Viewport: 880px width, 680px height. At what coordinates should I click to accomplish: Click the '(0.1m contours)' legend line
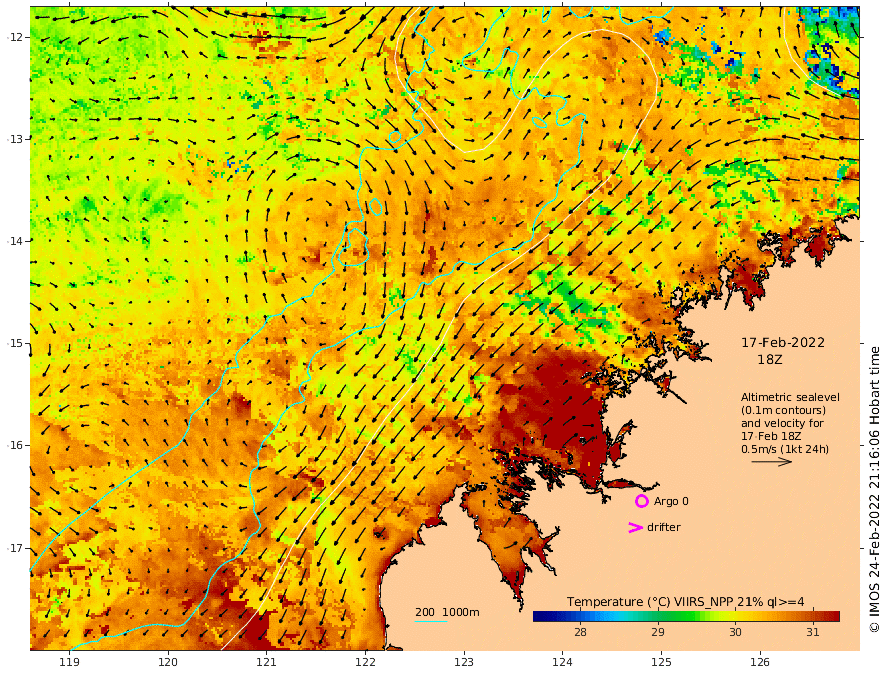tap(783, 410)
